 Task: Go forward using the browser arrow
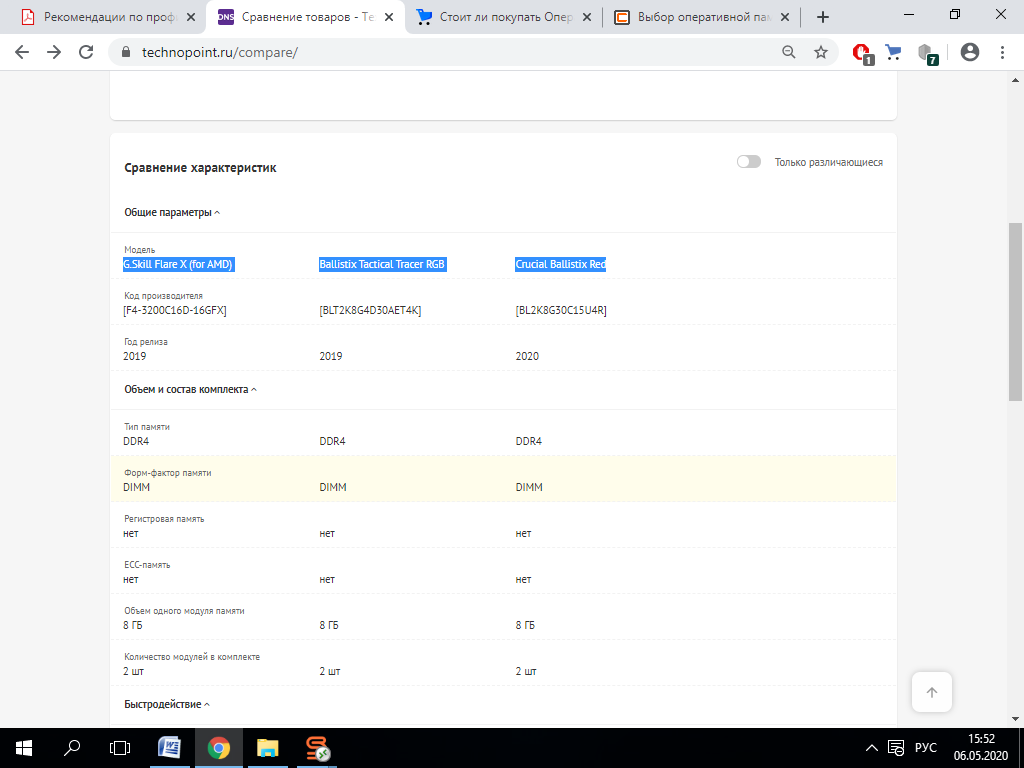click(x=54, y=52)
